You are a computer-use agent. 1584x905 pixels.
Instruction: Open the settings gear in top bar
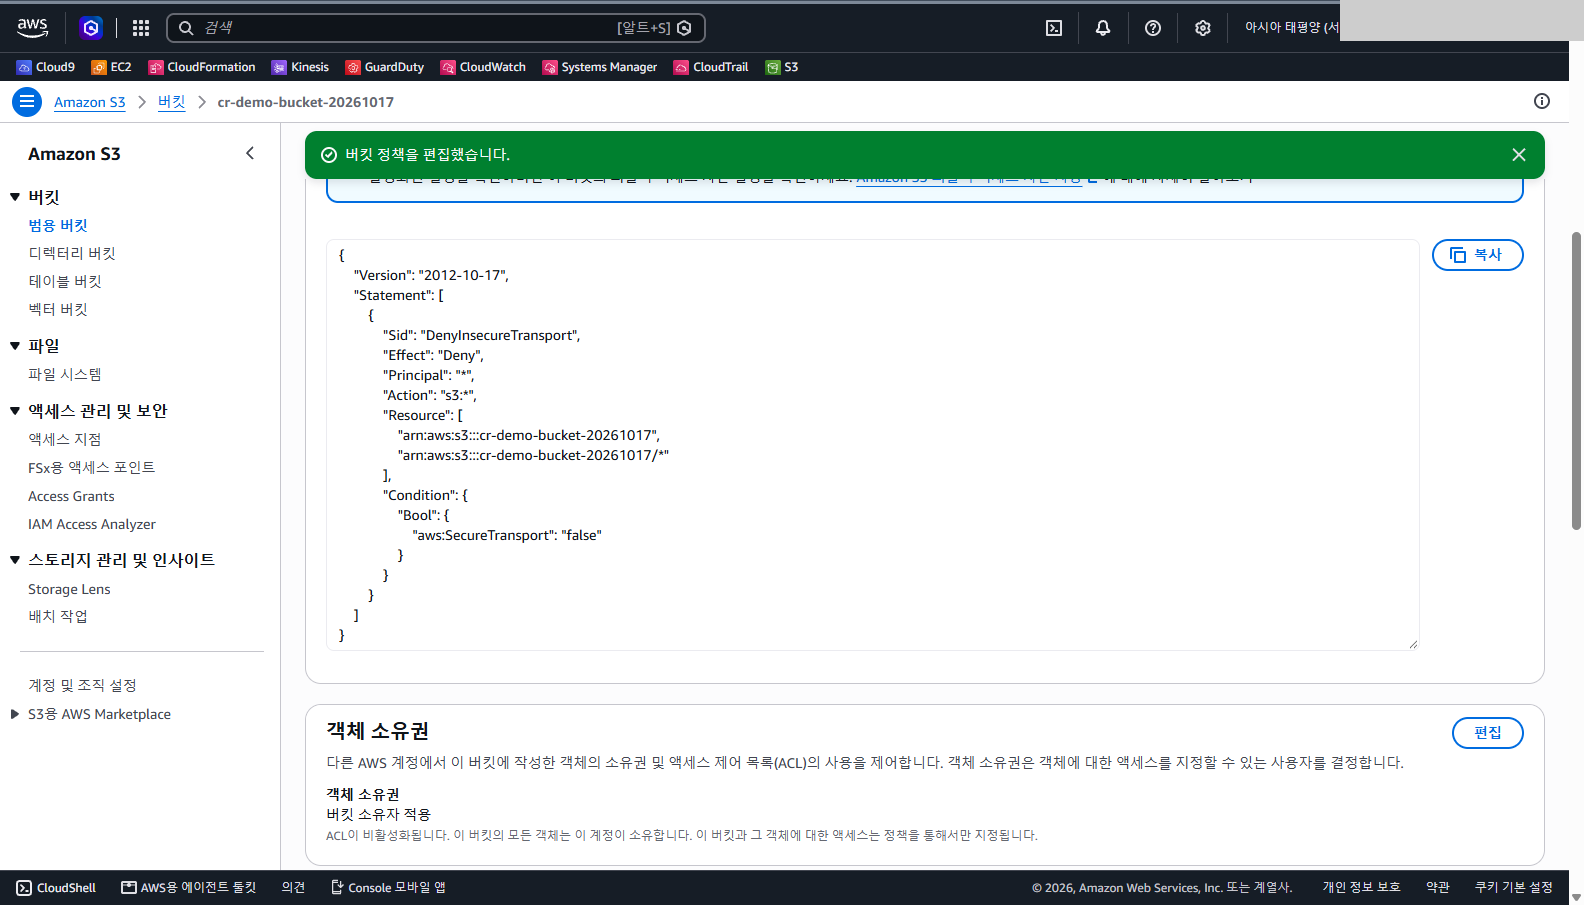[x=1203, y=28]
